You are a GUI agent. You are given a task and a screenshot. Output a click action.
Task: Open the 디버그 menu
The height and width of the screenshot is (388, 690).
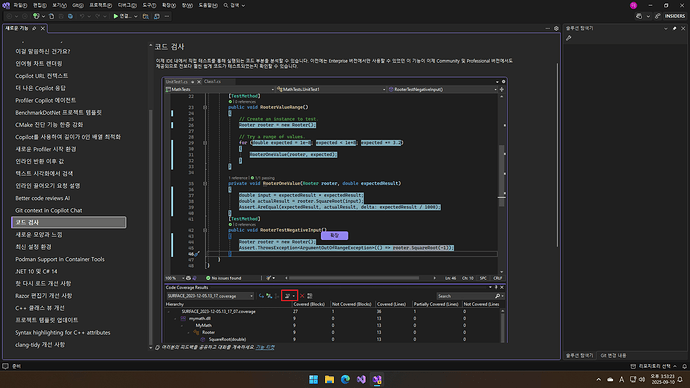pos(127,5)
